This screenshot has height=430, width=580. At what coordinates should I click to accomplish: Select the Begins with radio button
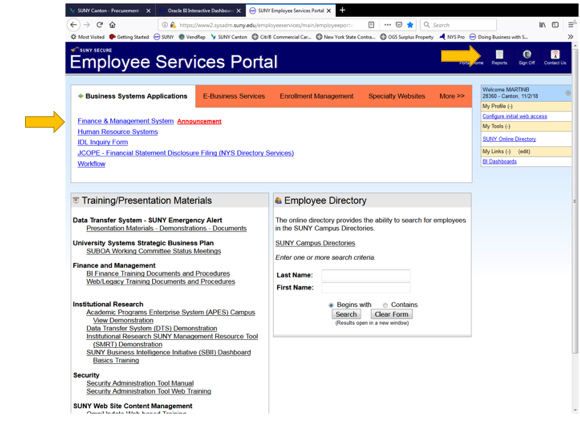[331, 305]
